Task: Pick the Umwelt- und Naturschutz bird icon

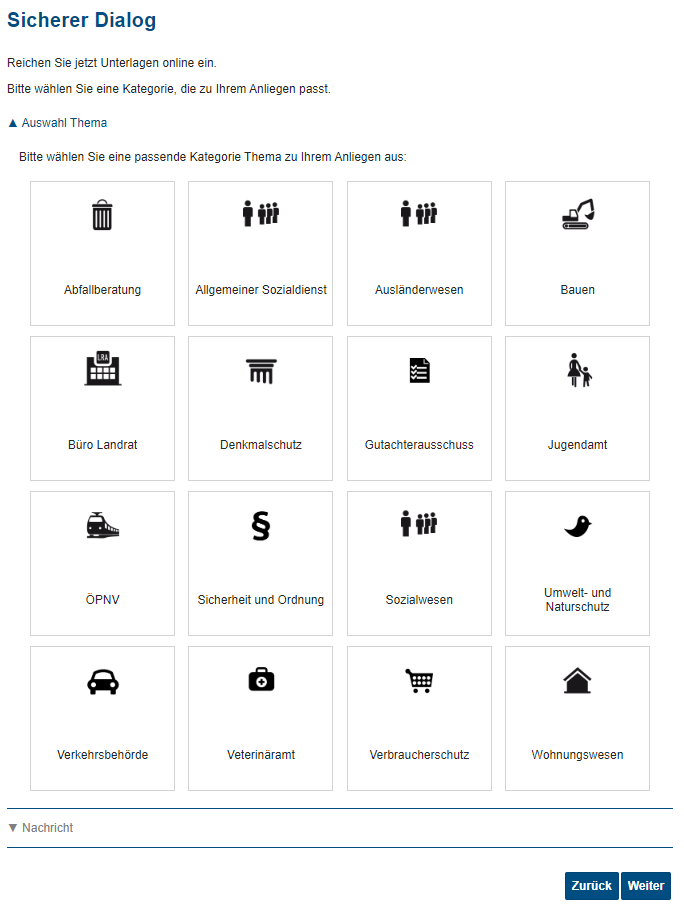Action: tap(578, 526)
